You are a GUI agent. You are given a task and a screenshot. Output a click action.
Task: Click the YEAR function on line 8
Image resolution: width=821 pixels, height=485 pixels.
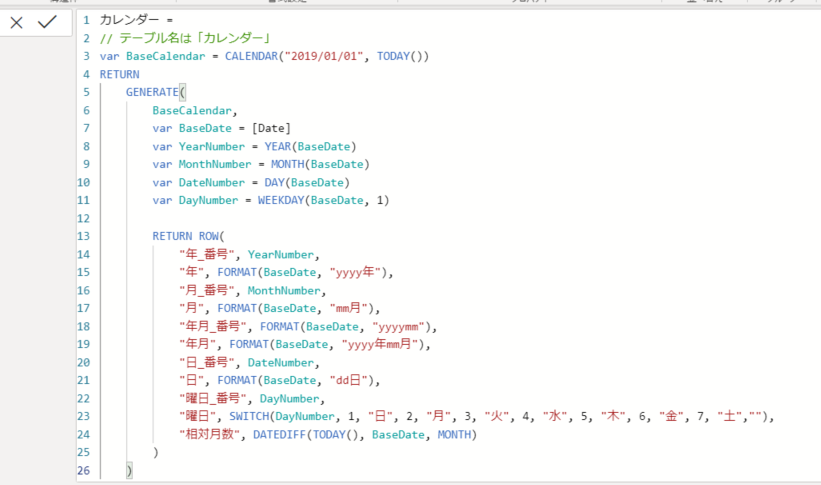(278, 147)
